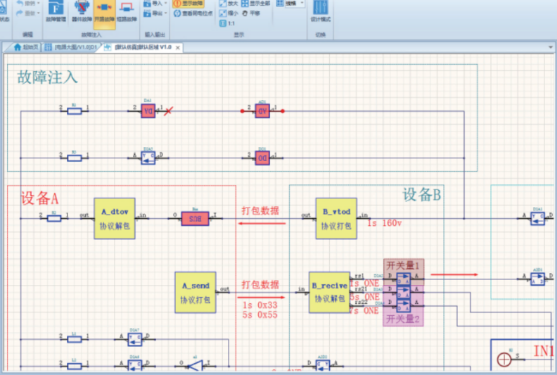This screenshot has height=375, width=557.
Task: Click the 缩小 zoom out icon
Action: (228, 13)
